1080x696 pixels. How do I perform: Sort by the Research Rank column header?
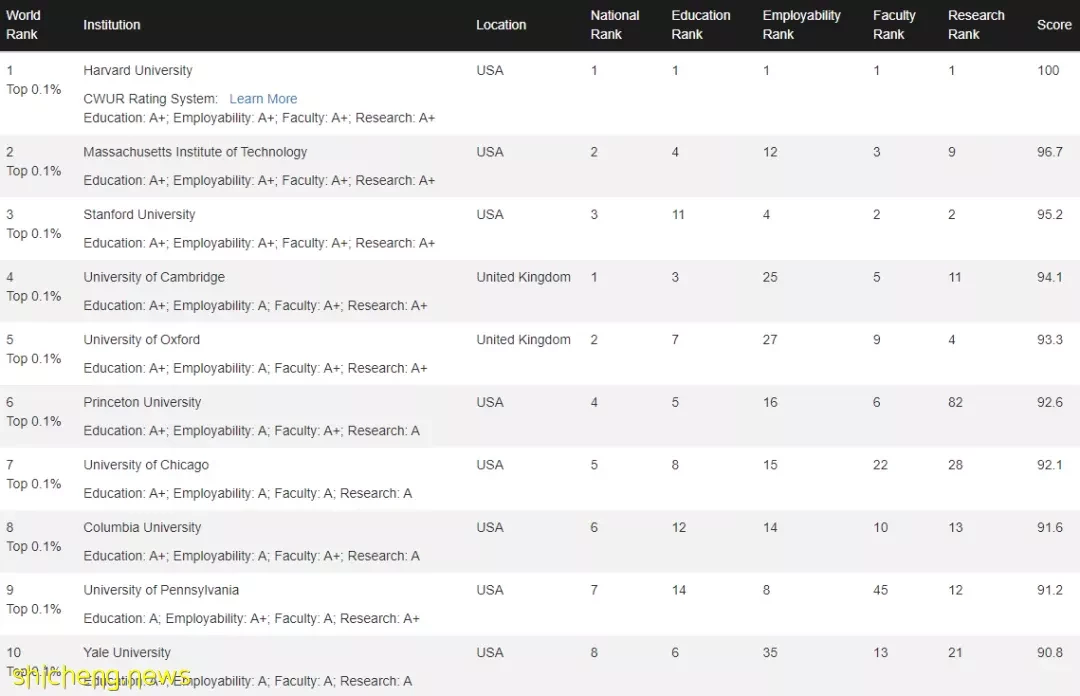tap(976, 25)
